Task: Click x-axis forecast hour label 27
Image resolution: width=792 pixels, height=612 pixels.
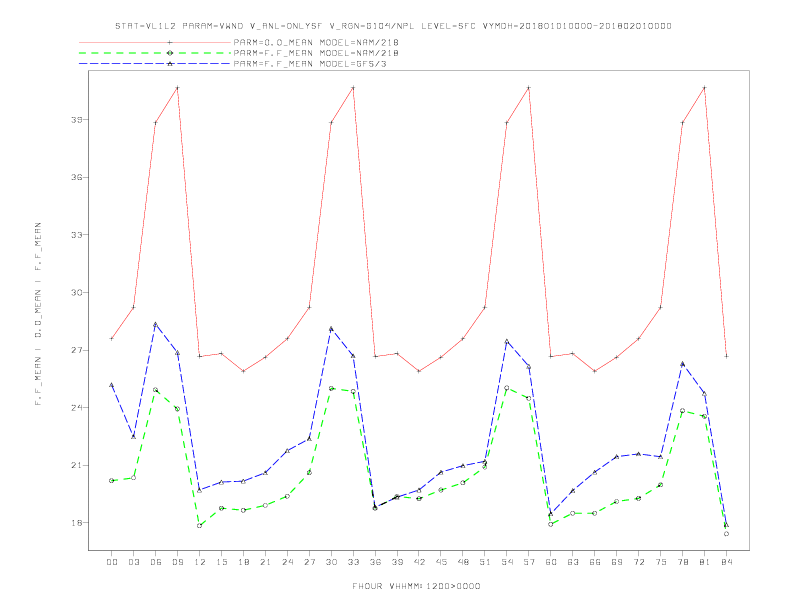Action: click(x=309, y=562)
